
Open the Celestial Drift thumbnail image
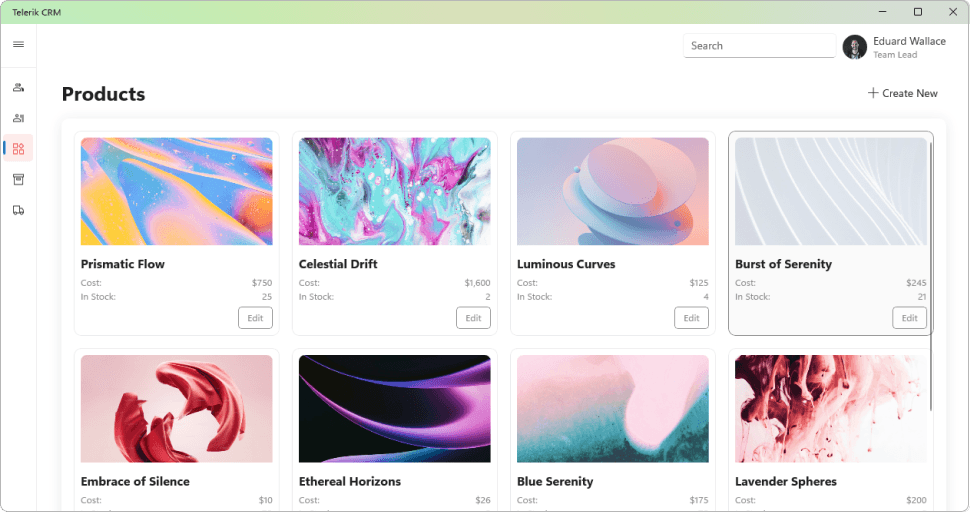pyautogui.click(x=395, y=191)
